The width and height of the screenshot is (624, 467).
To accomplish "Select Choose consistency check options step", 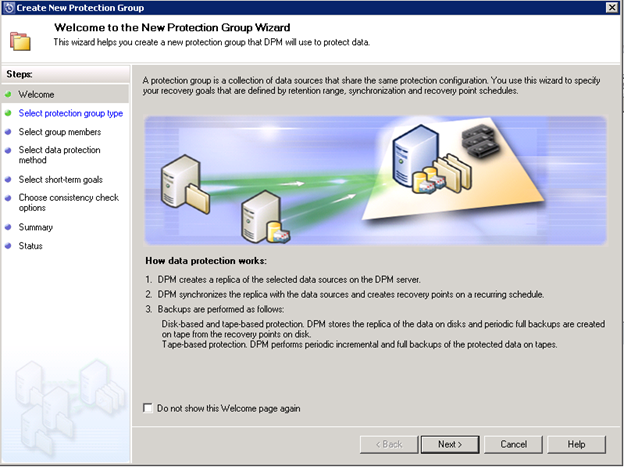I will pos(68,203).
